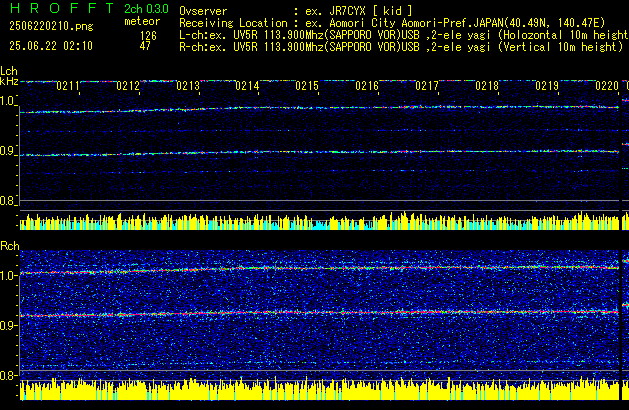Pick the 0214 time marker

[x=247, y=86]
